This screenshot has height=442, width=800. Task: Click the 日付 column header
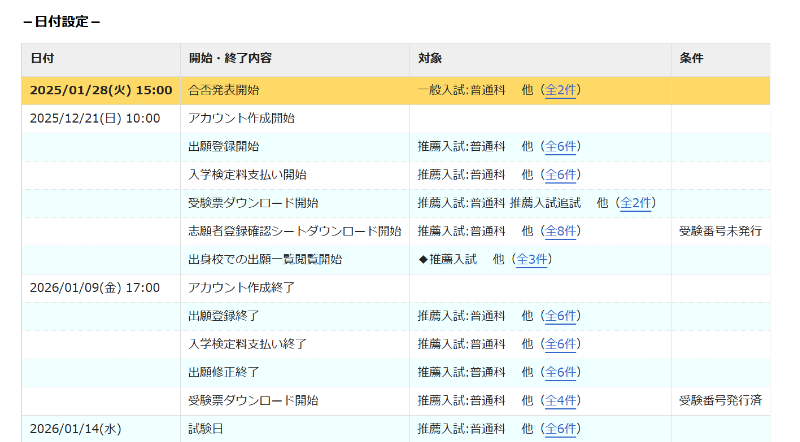(x=42, y=58)
